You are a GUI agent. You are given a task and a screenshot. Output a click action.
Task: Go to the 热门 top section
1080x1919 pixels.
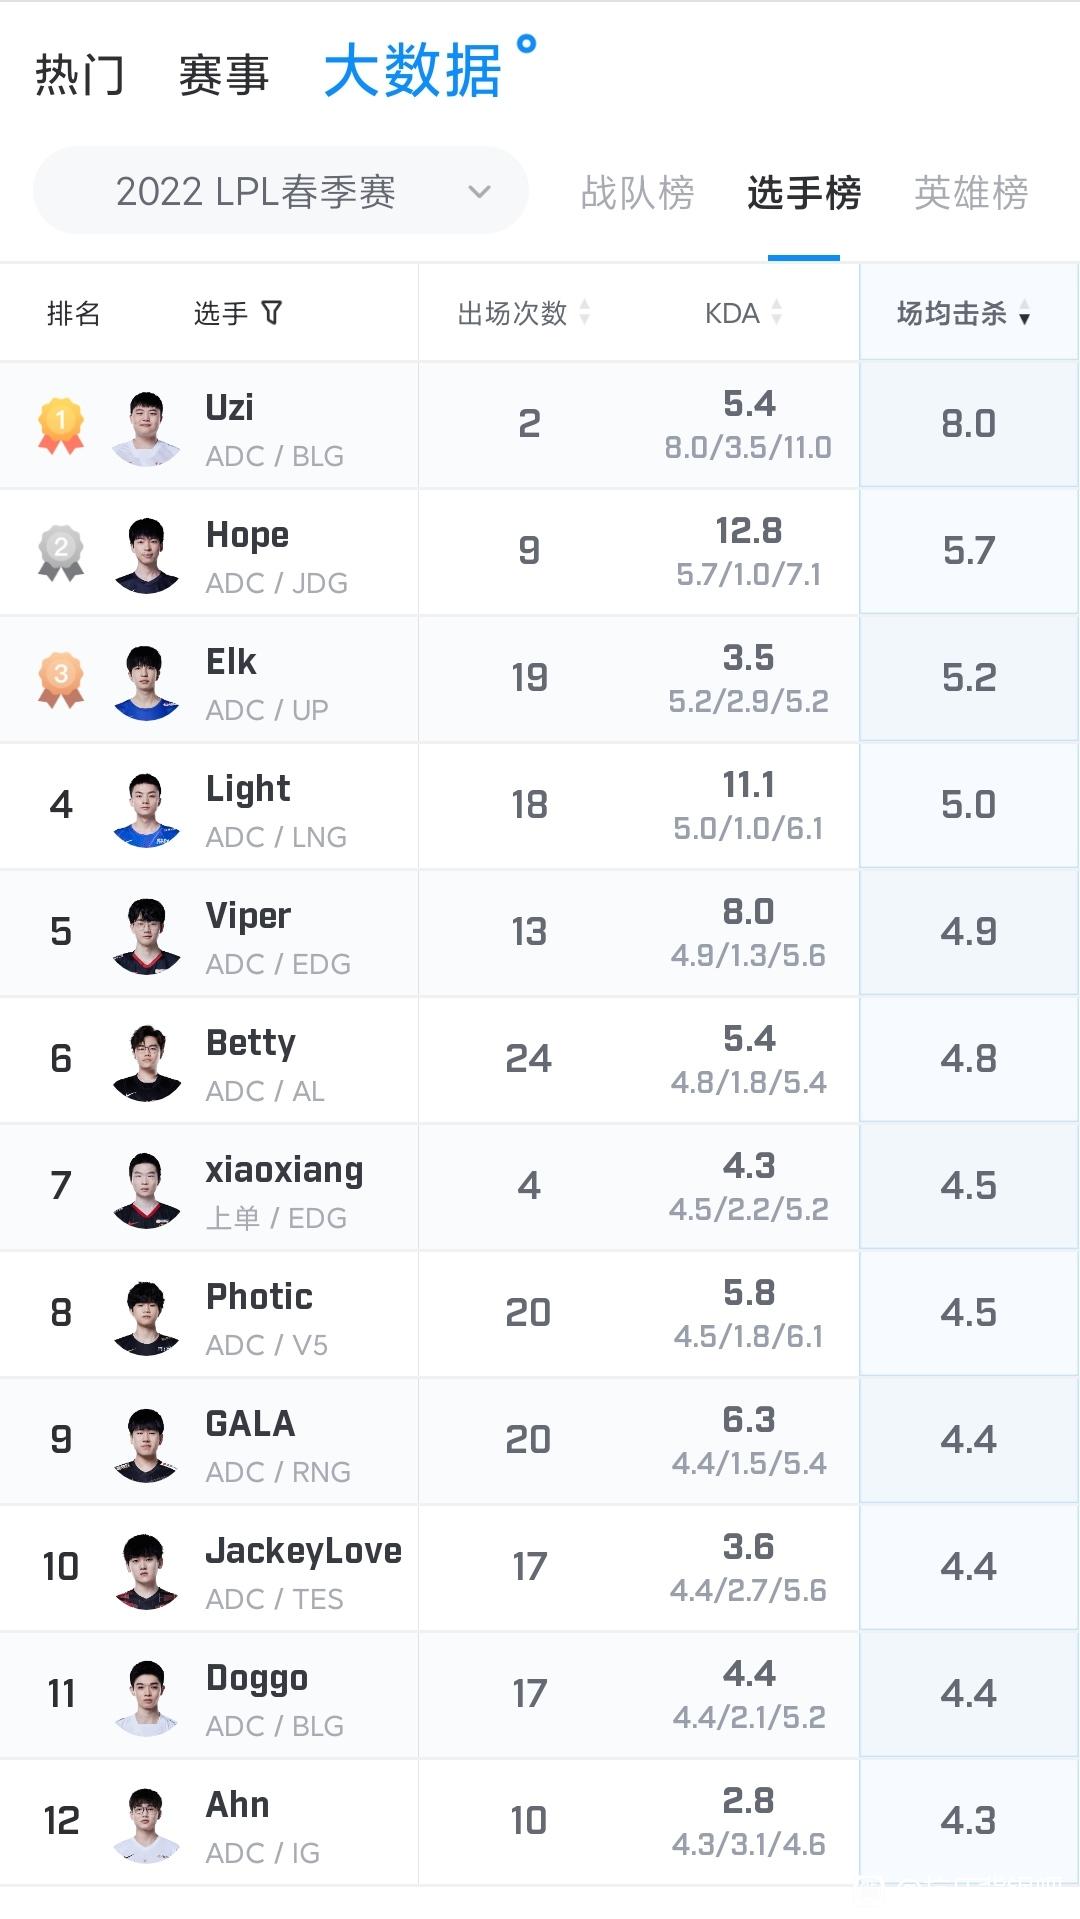80,75
